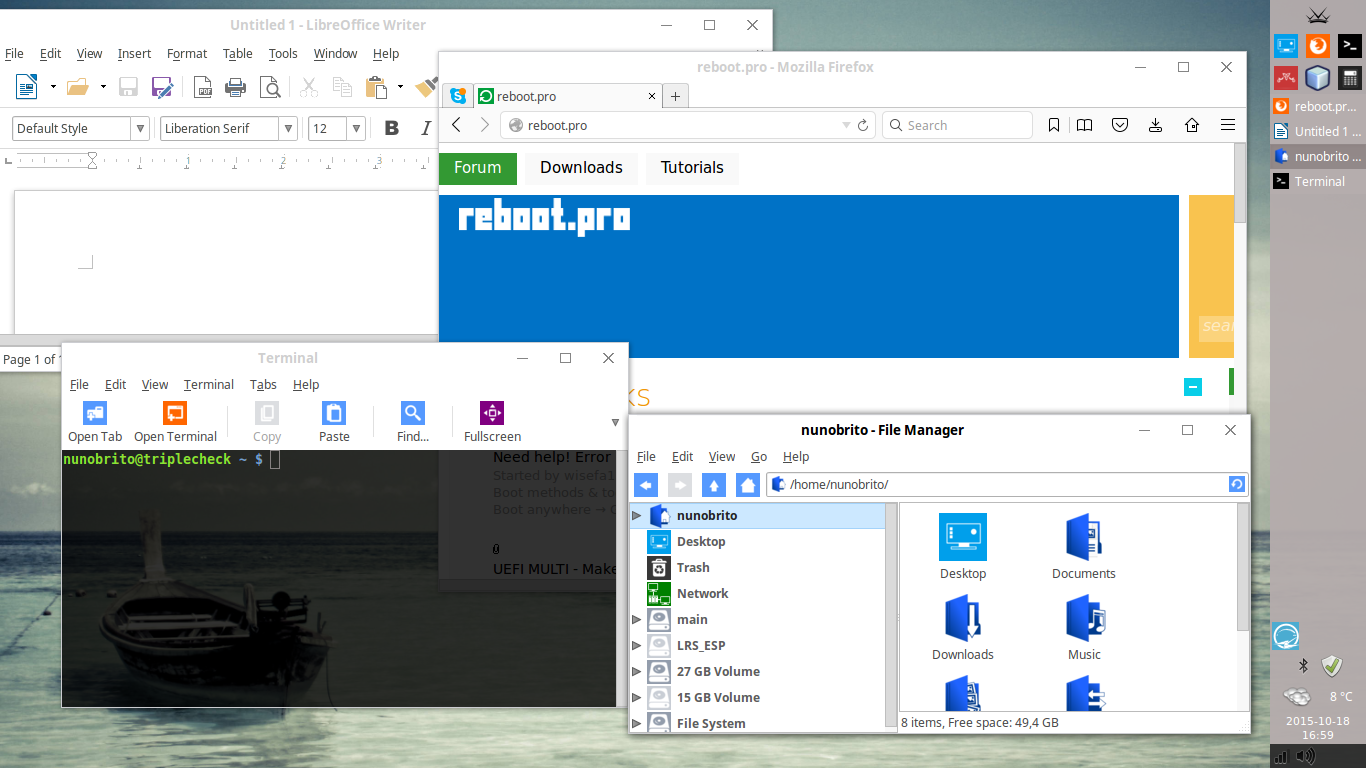Open the Writer open-file dropdown arrow
This screenshot has height=768, width=1366.
tap(103, 87)
